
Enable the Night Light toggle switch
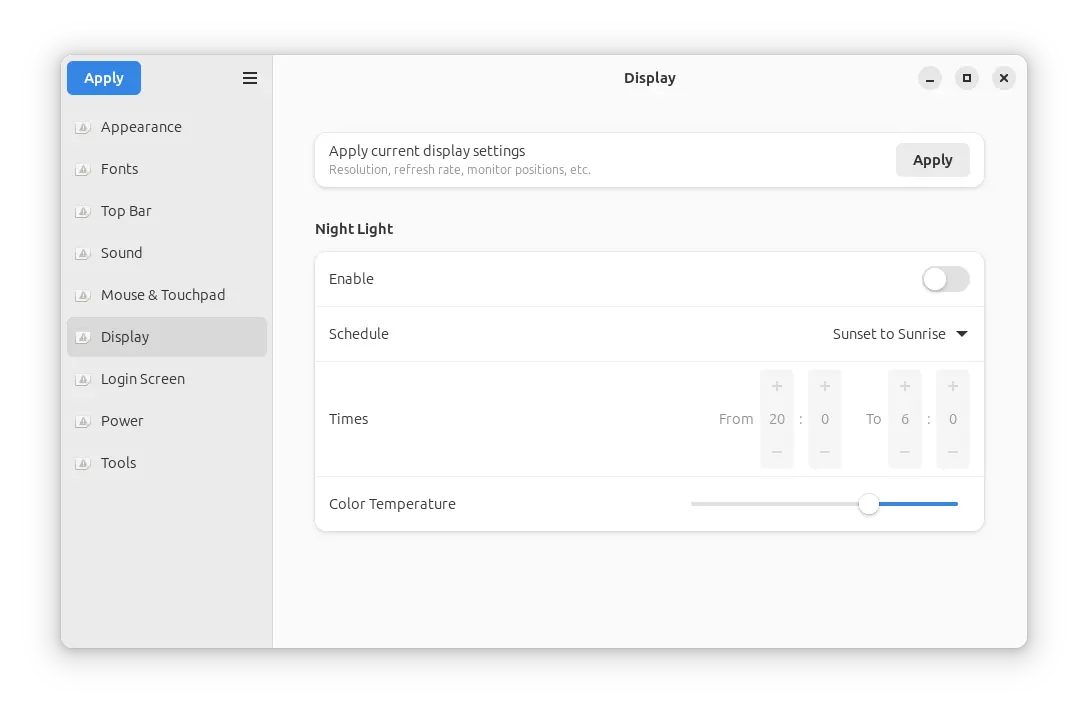[945, 279]
